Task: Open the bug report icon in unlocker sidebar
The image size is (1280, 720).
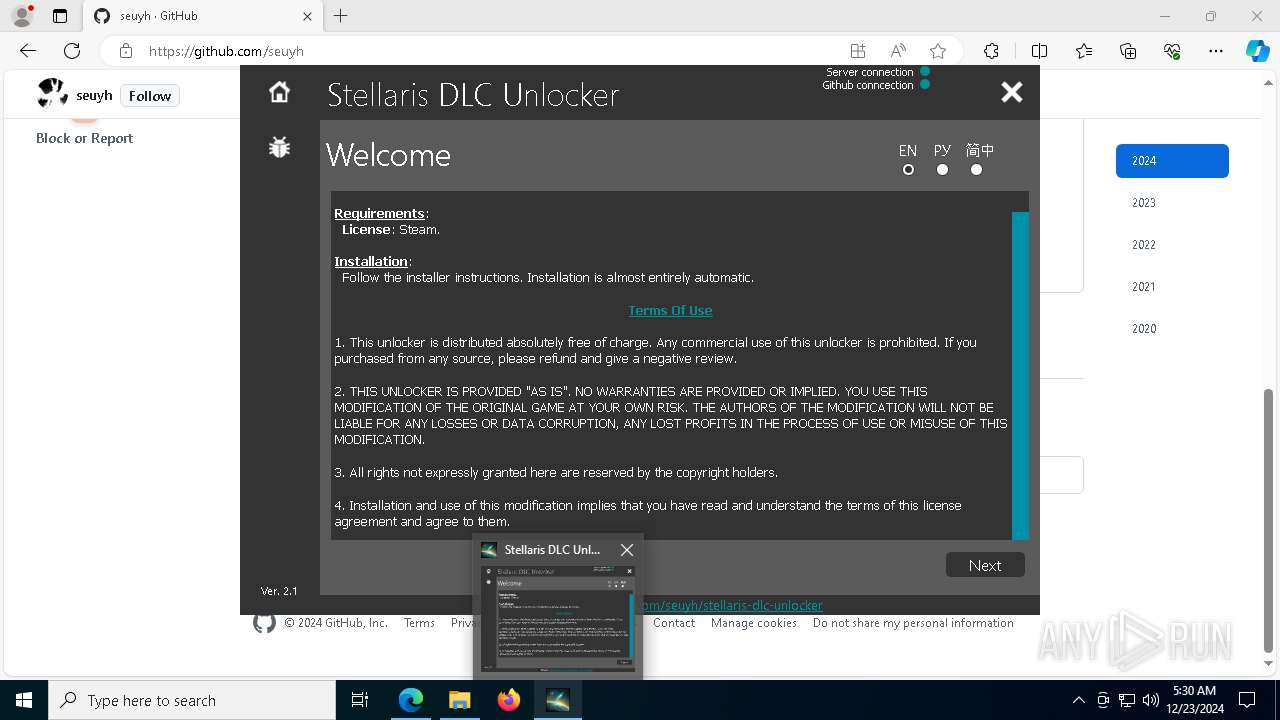Action: (279, 147)
